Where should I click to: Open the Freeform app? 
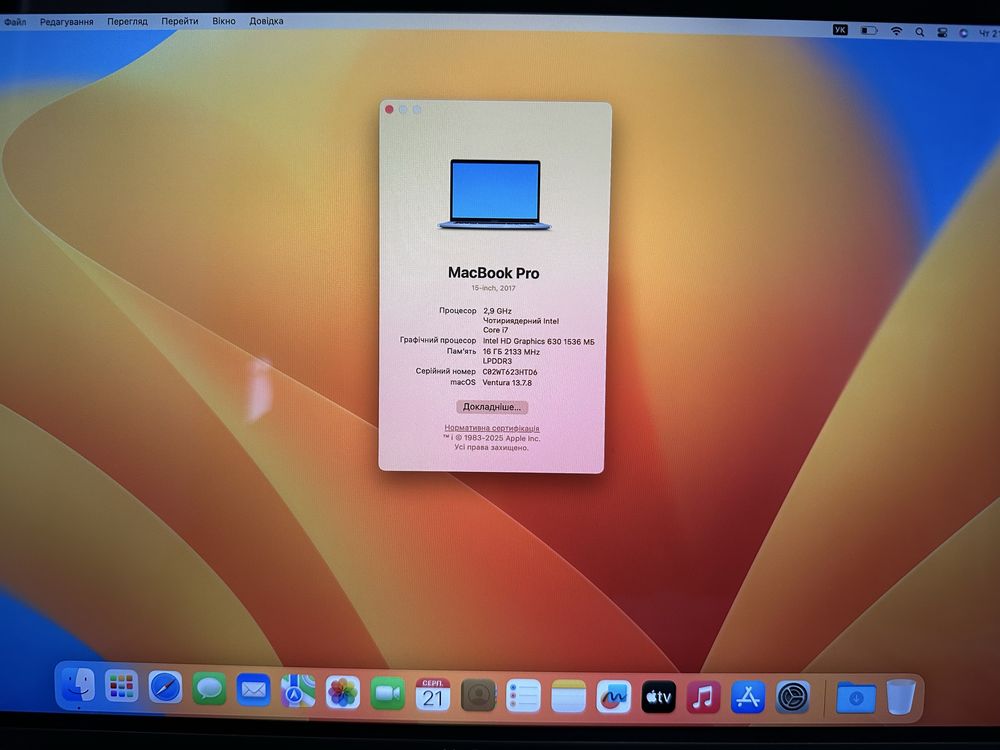click(614, 697)
